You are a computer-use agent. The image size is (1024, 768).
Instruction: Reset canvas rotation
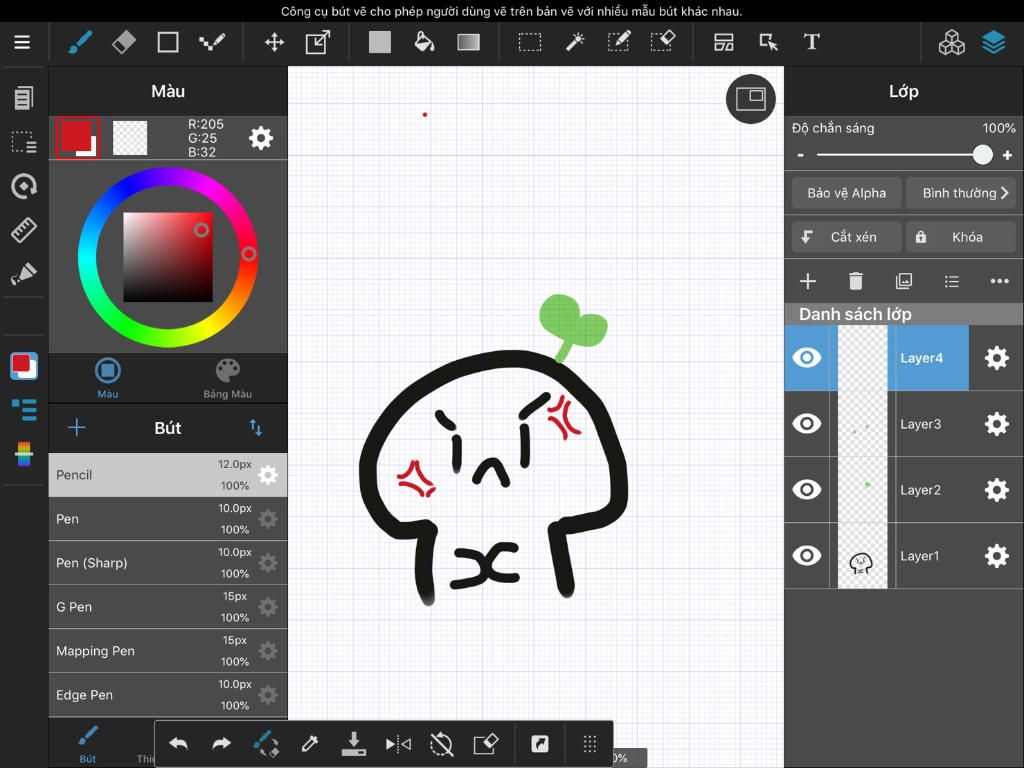(441, 744)
